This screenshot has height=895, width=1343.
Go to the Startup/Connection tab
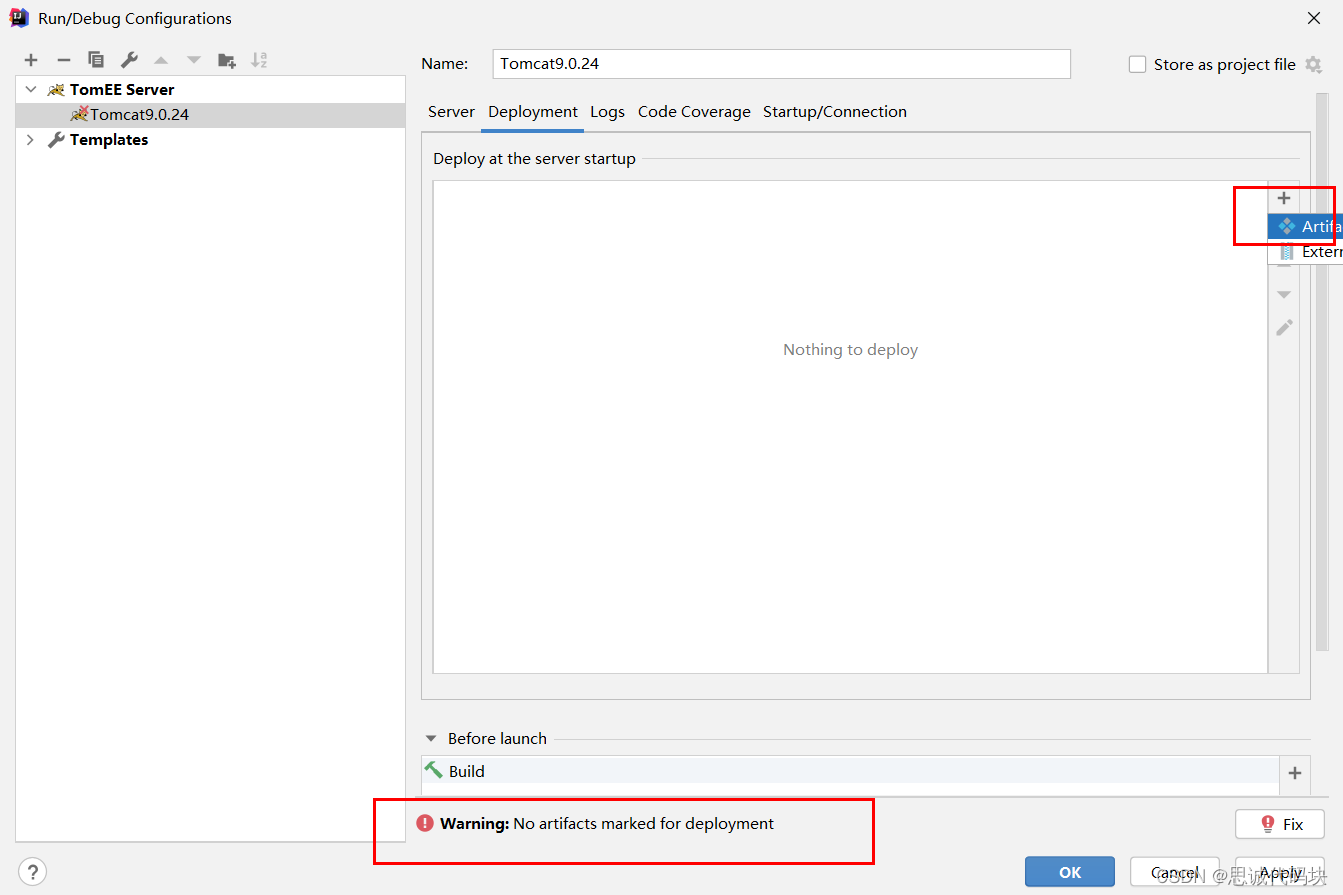click(x=835, y=112)
